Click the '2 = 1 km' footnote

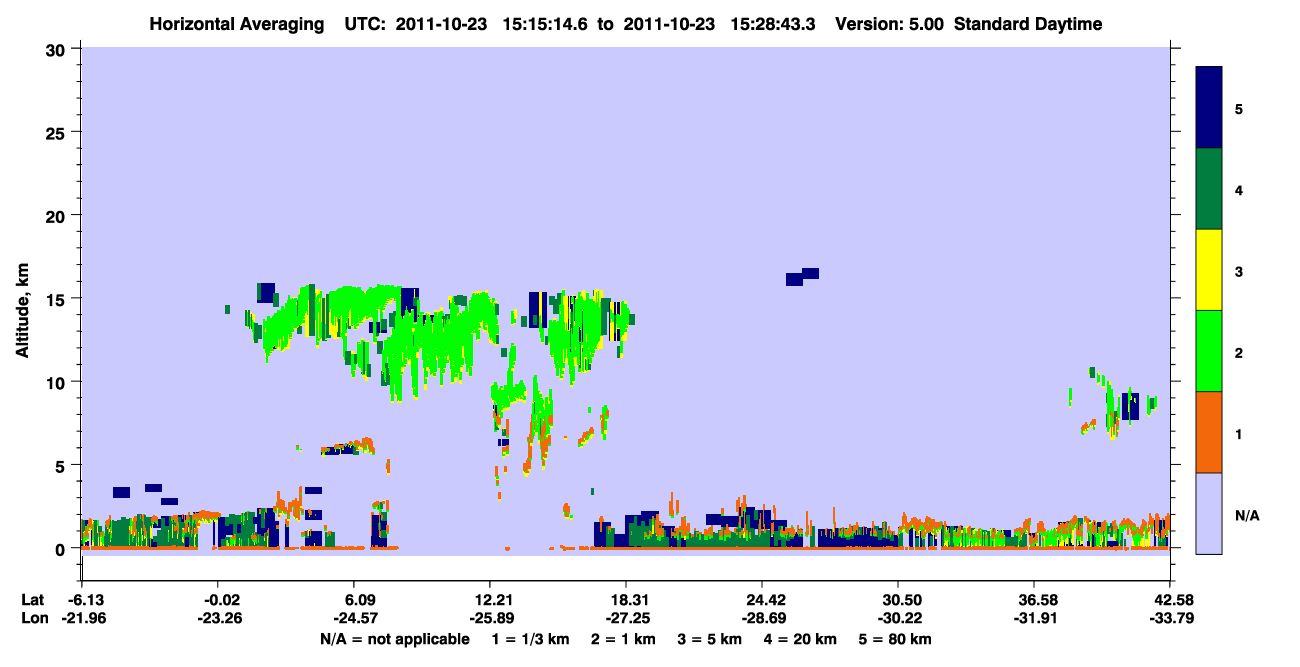(624, 639)
